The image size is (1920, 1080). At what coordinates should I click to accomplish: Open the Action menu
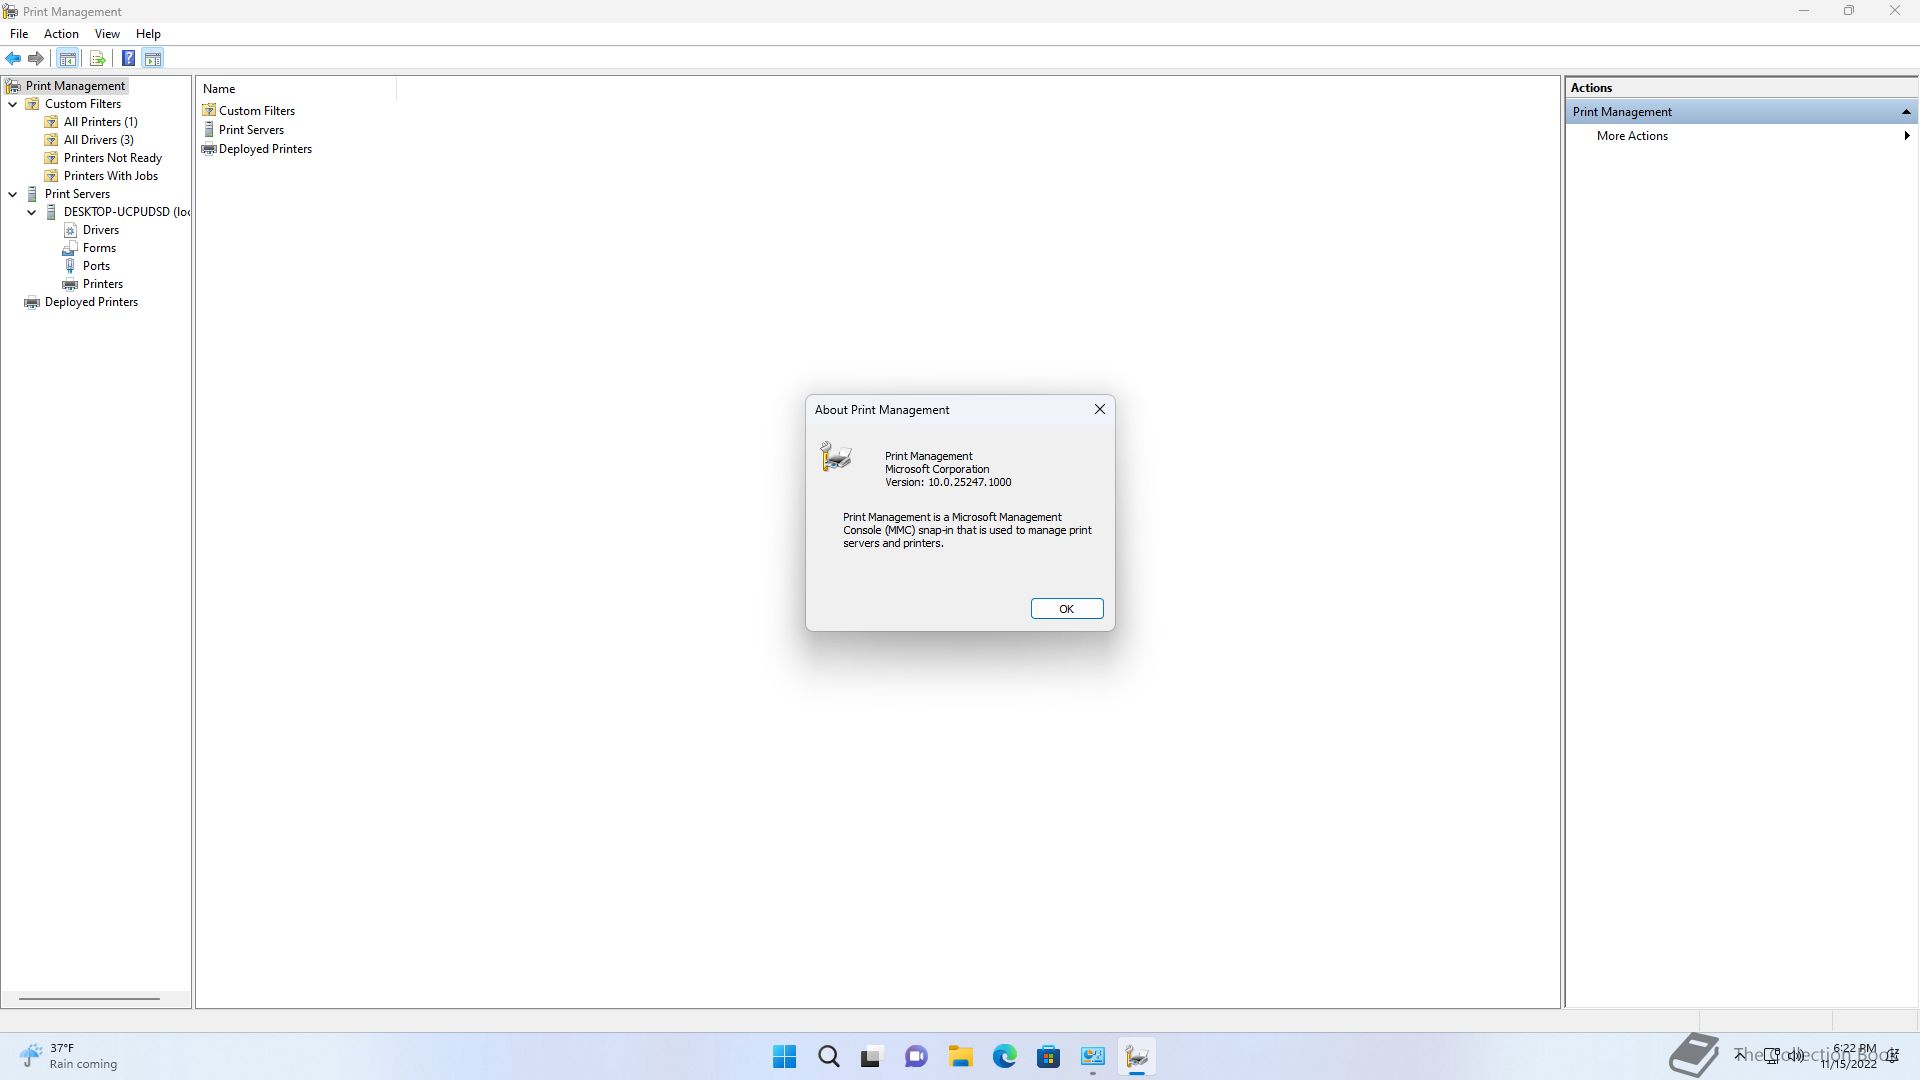click(61, 33)
